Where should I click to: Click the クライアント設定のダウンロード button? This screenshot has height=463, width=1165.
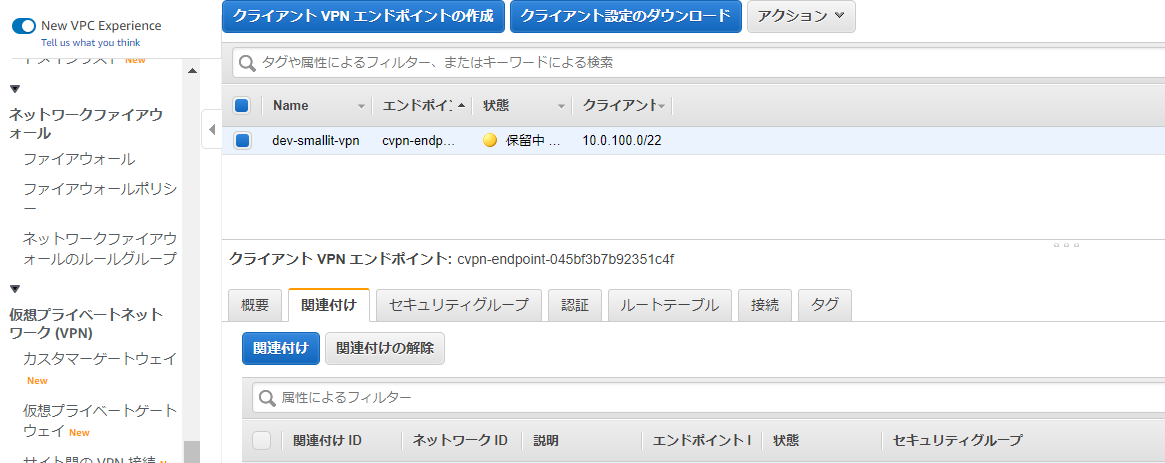tap(625, 16)
